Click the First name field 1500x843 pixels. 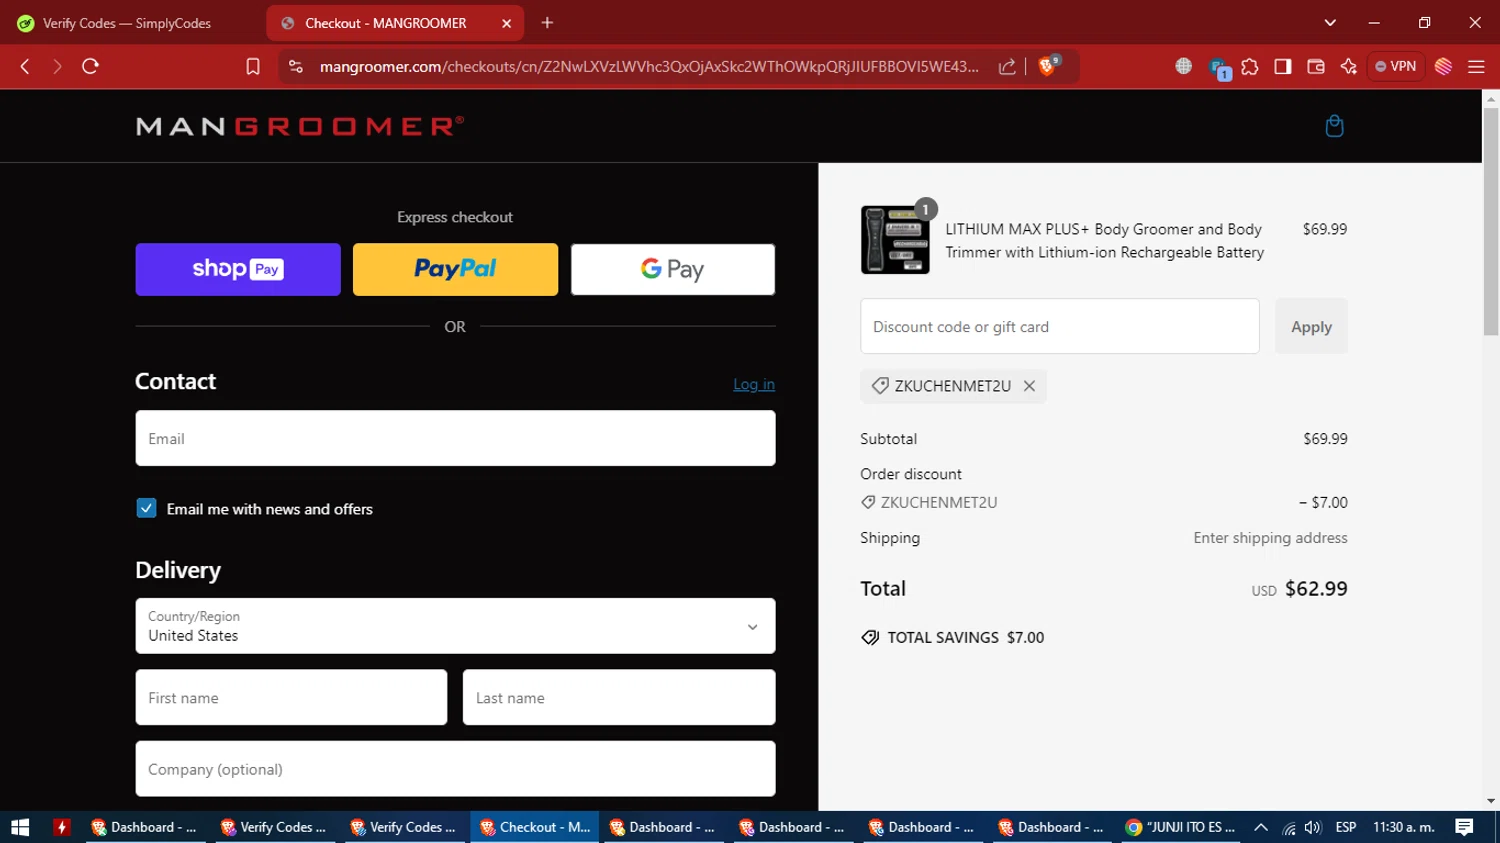pyautogui.click(x=291, y=697)
